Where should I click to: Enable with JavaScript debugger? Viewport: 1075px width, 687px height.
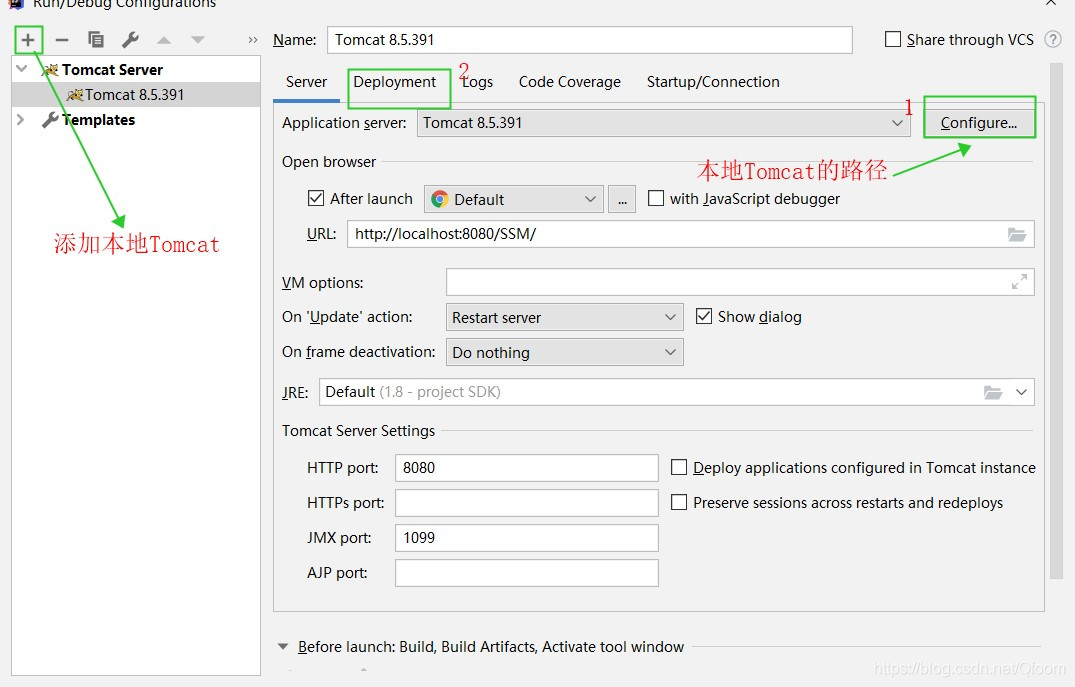(655, 198)
